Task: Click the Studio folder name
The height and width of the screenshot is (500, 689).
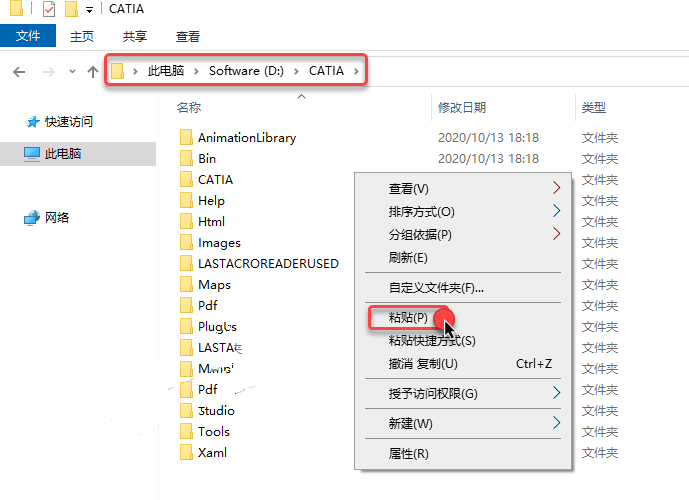Action: tap(216, 411)
